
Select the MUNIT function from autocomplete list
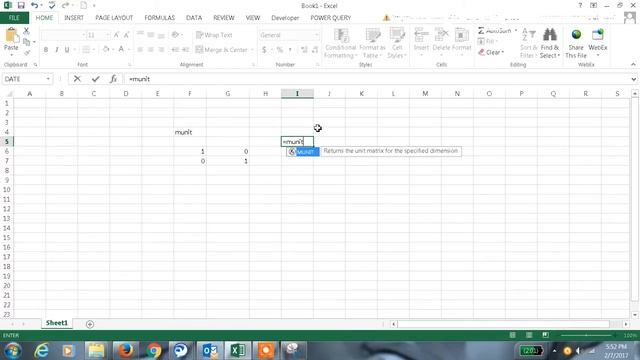pos(303,152)
